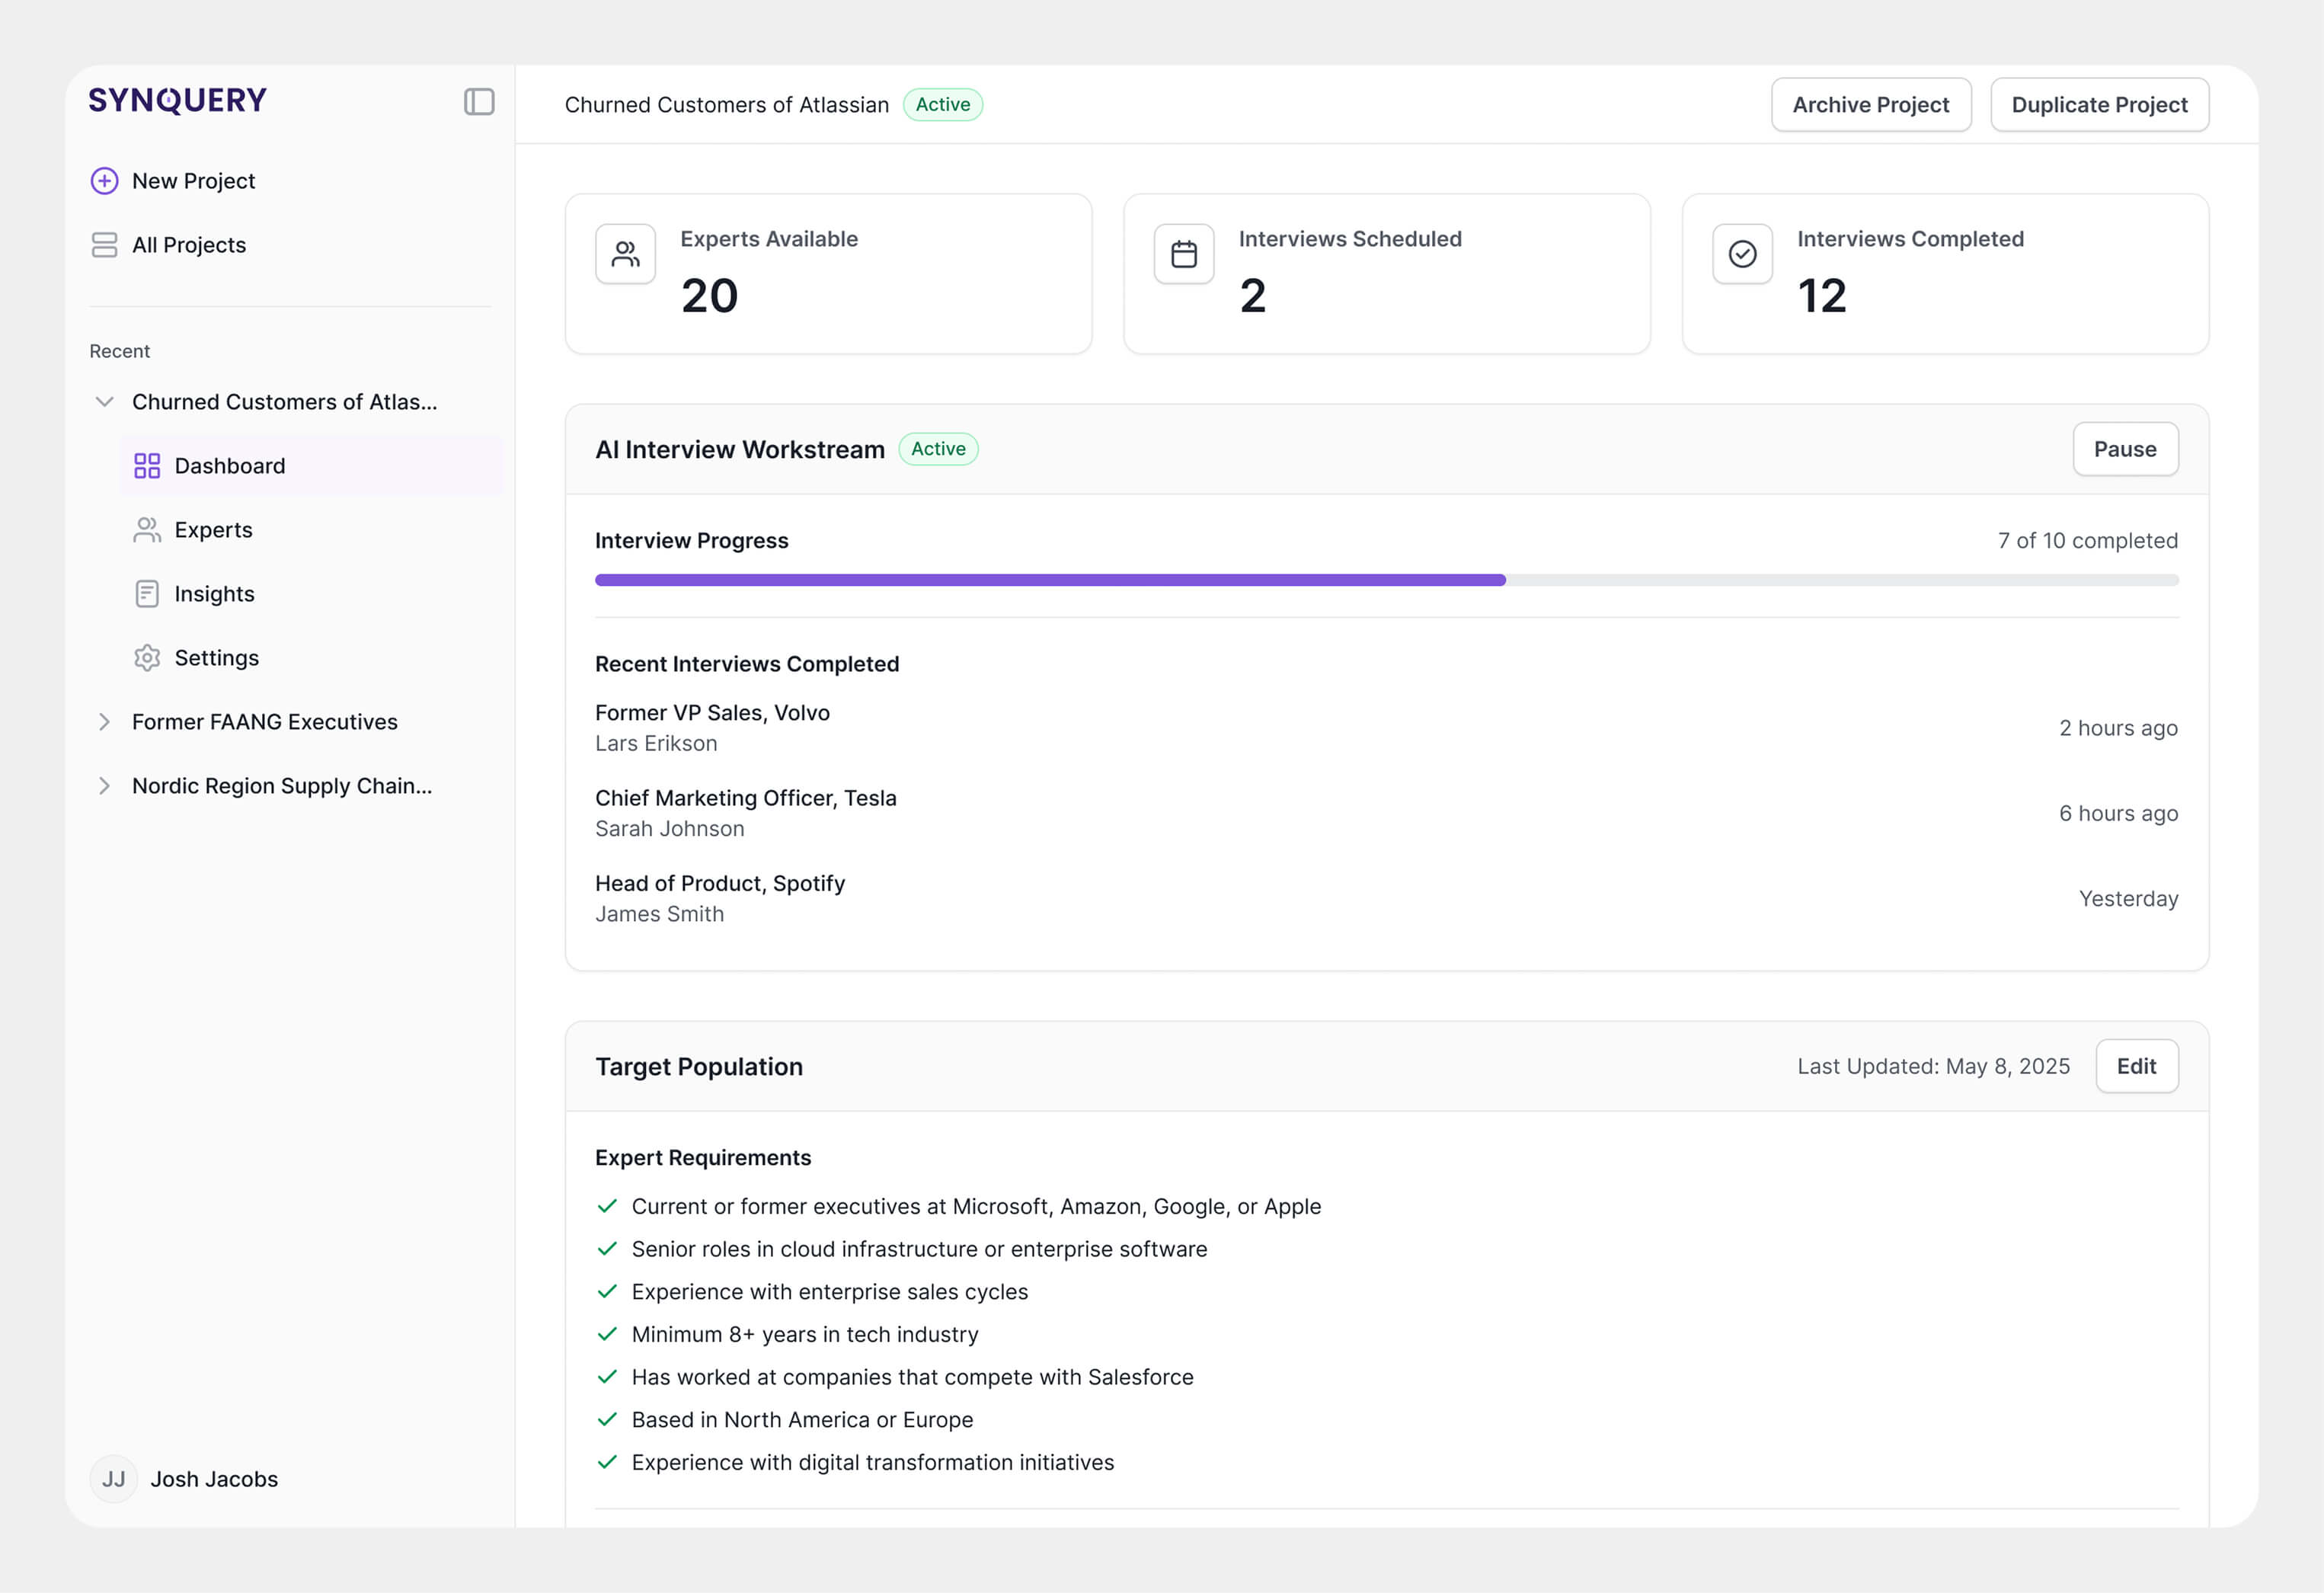
Task: Click the checkmark circle icon in Interviews Completed card
Action: [1743, 254]
